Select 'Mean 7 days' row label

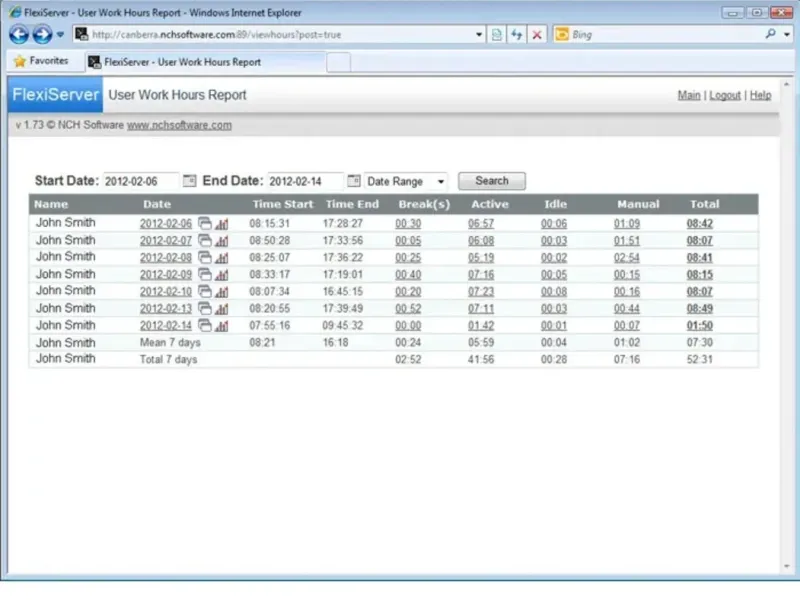pos(170,342)
